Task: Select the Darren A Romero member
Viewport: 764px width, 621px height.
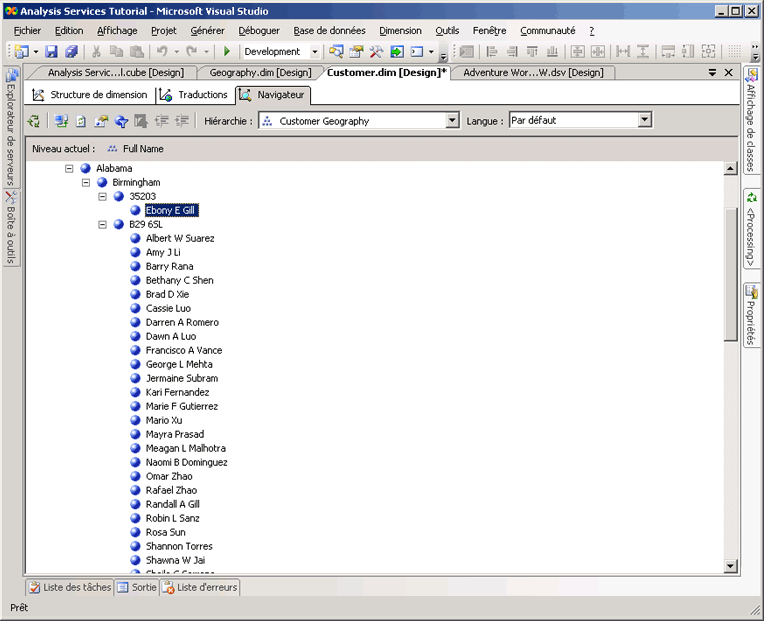Action: click(182, 322)
